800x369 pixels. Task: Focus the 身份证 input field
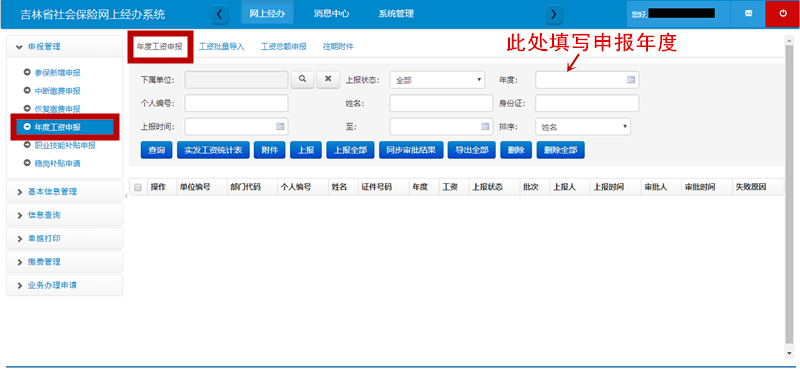click(587, 103)
